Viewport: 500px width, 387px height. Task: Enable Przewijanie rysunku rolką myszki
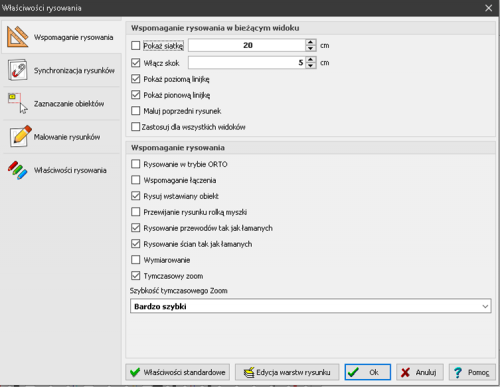[x=135, y=212]
